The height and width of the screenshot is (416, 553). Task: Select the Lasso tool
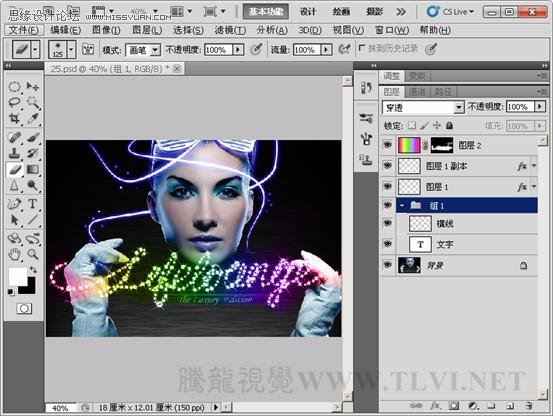pos(14,102)
